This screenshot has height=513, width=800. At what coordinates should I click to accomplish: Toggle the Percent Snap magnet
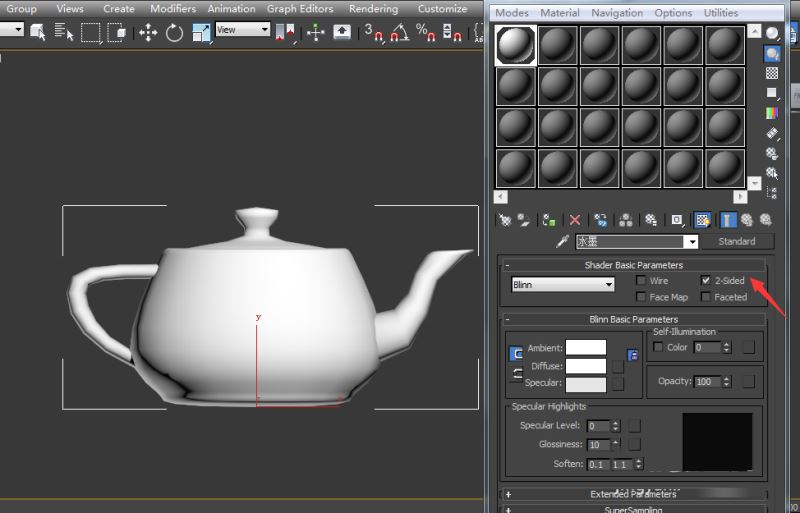(x=425, y=32)
